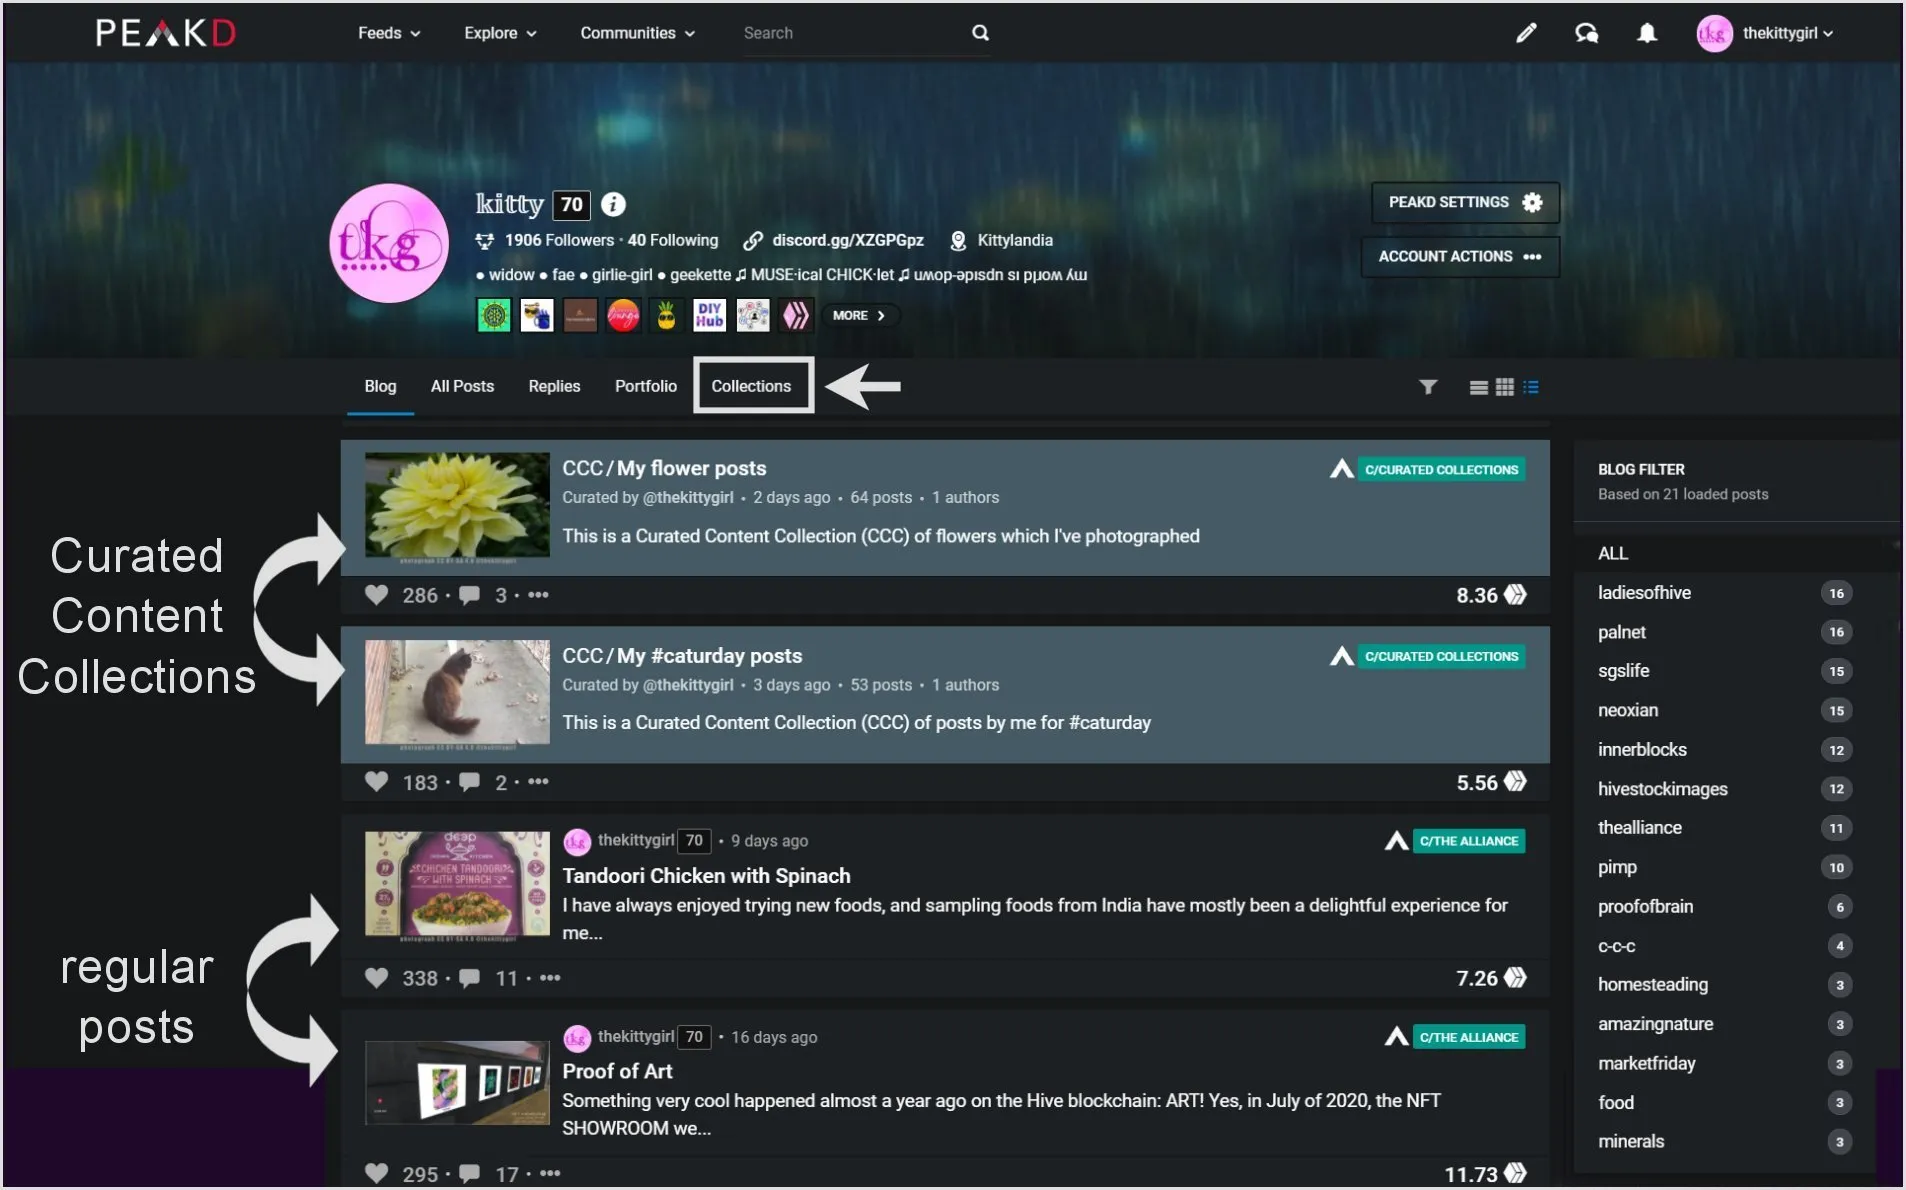Click the Hive payout icon next to 11.73
This screenshot has width=1906, height=1190.
pos(1516,1173)
